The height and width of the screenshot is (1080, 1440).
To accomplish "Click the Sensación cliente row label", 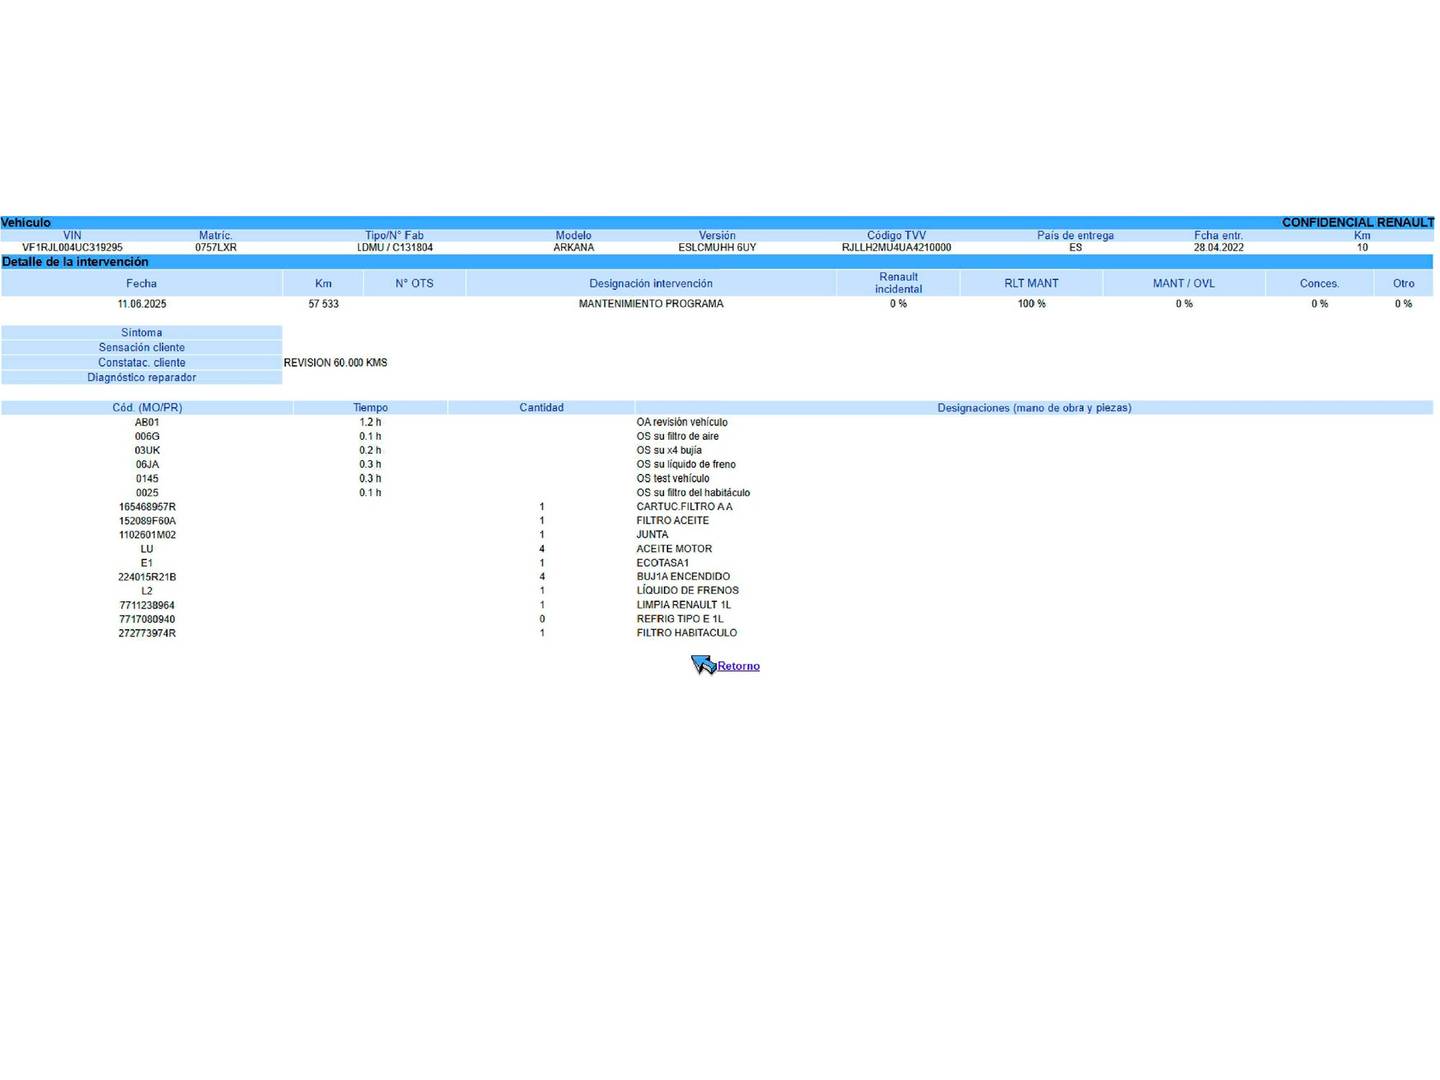I will click(142, 348).
